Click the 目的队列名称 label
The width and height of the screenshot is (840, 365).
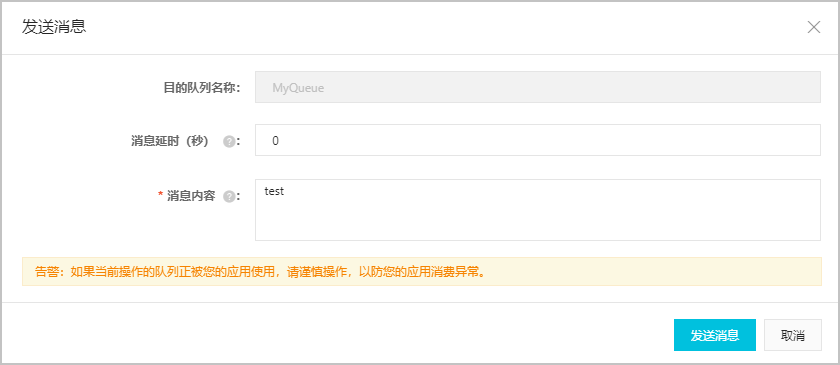[202, 88]
